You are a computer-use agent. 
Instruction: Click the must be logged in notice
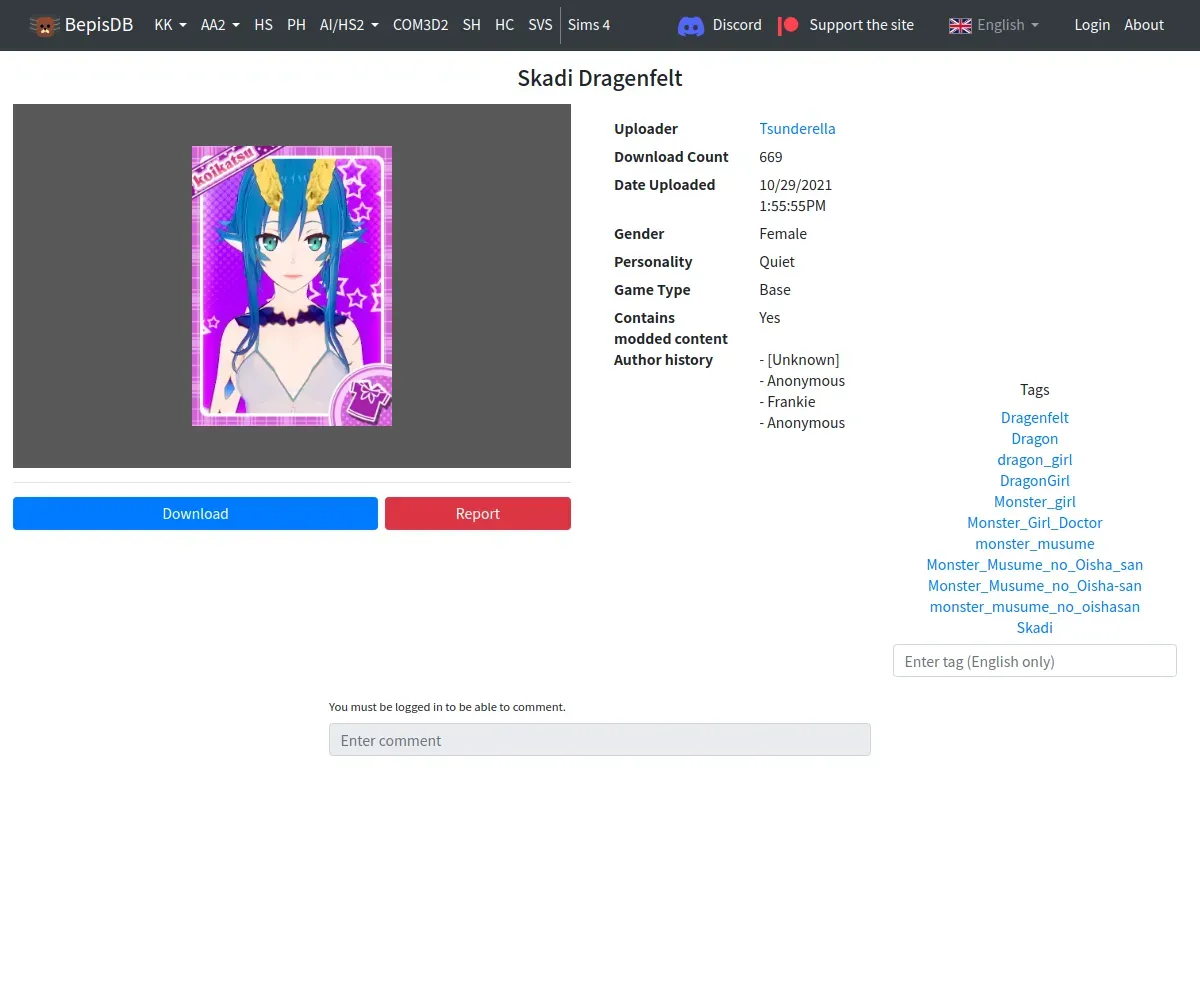pos(447,707)
